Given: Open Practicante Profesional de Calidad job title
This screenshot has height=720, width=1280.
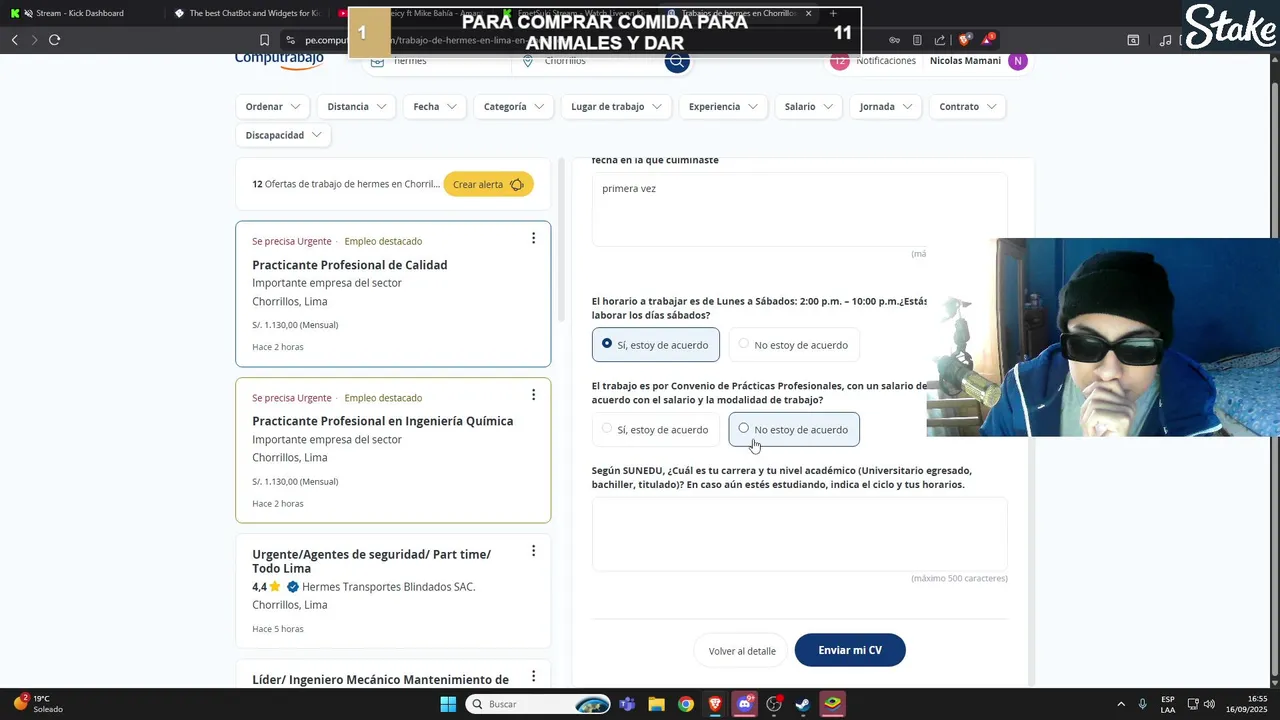Looking at the screenshot, I should coord(350,265).
